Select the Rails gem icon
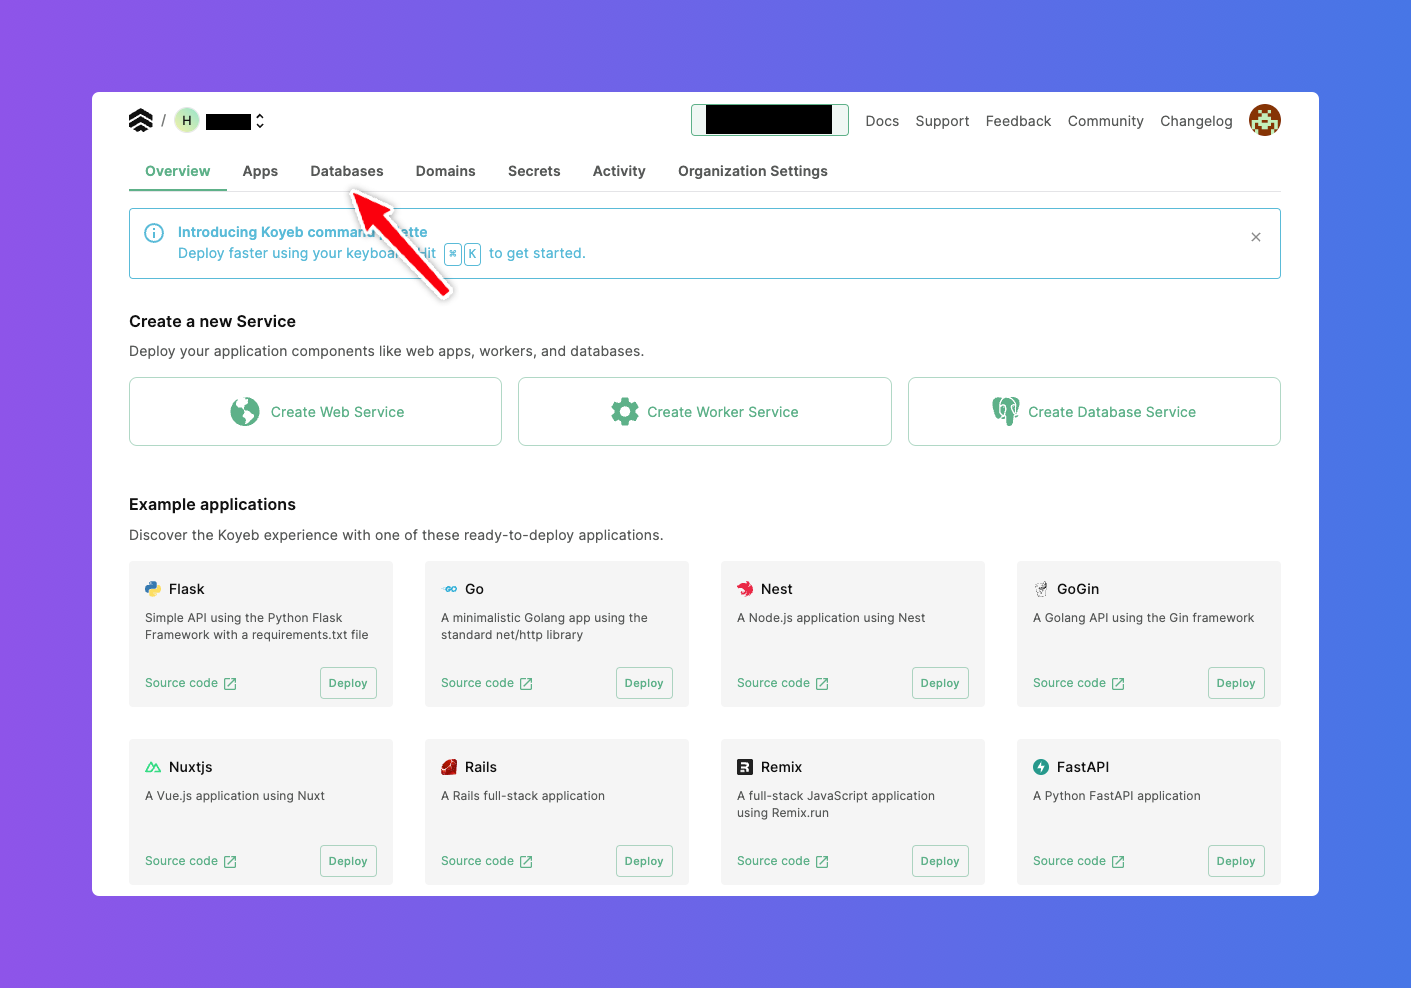Image resolution: width=1411 pixels, height=988 pixels. click(x=449, y=766)
